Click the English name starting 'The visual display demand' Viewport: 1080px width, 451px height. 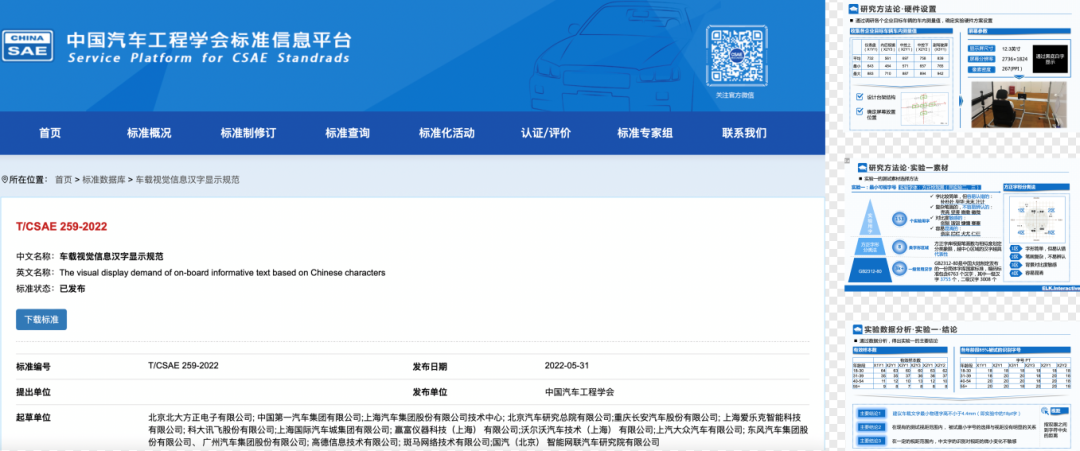tap(222, 273)
